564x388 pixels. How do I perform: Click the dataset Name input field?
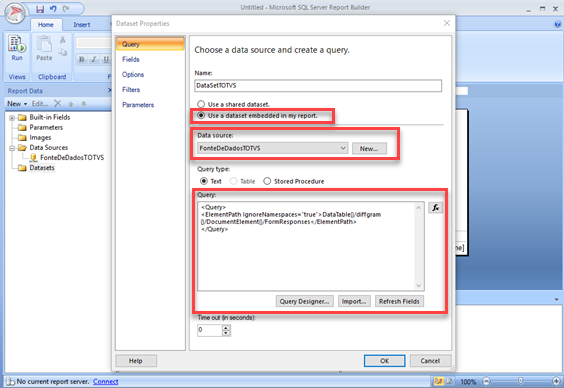[318, 86]
